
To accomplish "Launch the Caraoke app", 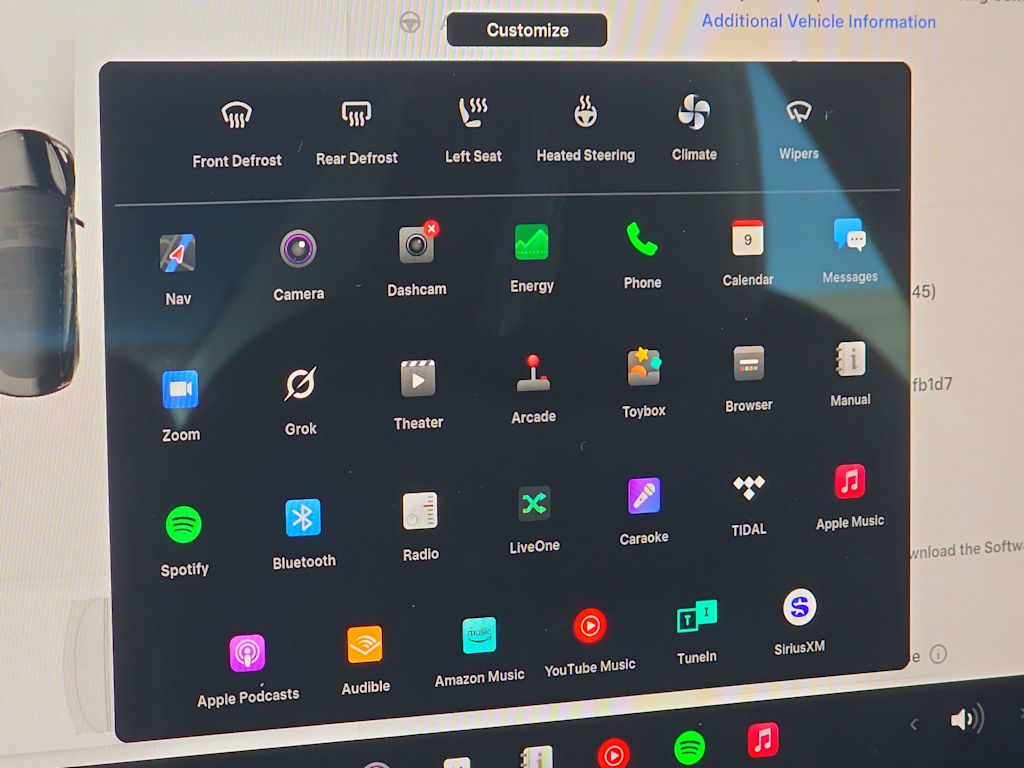I will (x=644, y=496).
